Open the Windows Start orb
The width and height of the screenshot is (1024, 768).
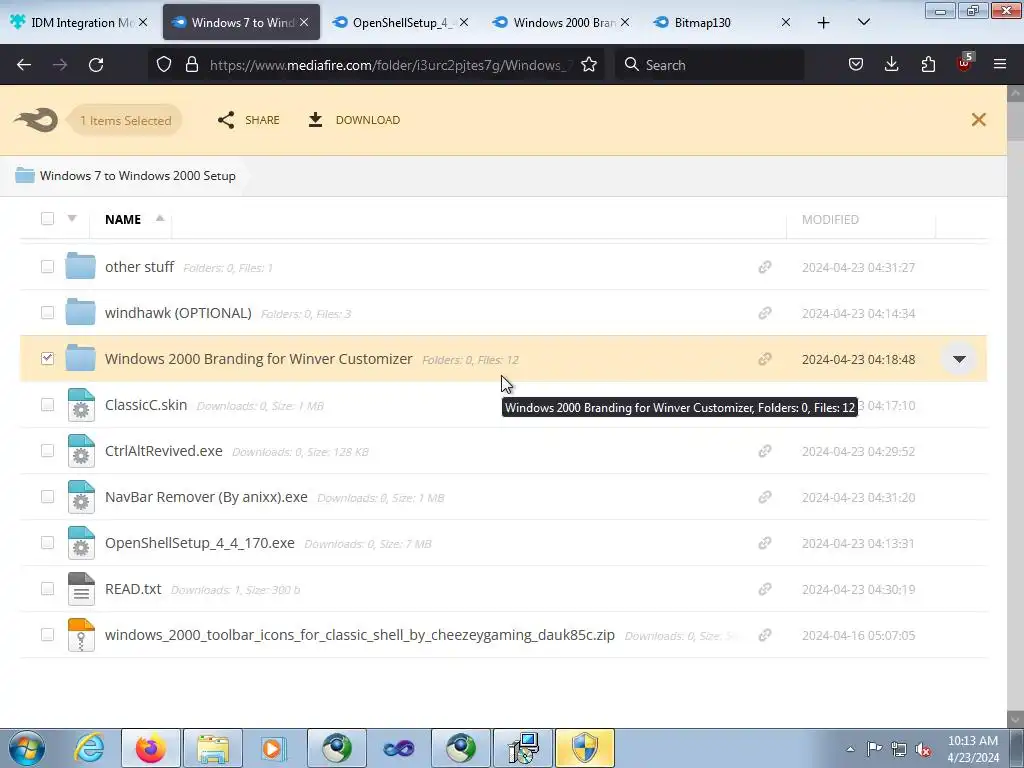click(x=27, y=748)
